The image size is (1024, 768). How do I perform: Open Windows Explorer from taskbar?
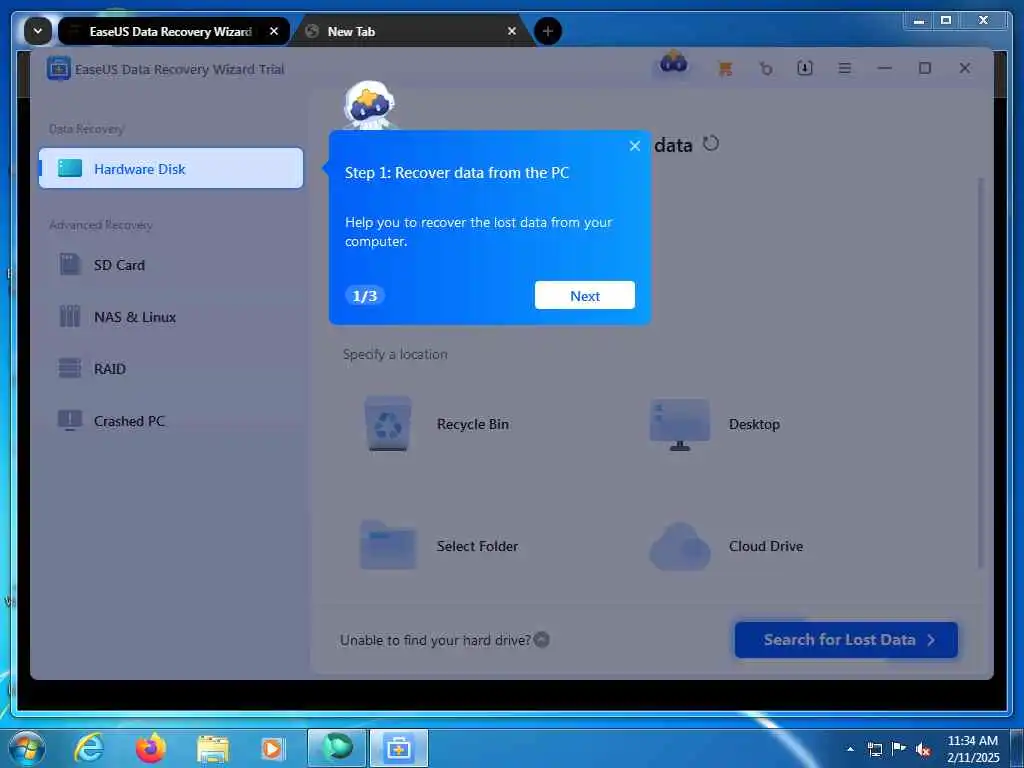(212, 749)
